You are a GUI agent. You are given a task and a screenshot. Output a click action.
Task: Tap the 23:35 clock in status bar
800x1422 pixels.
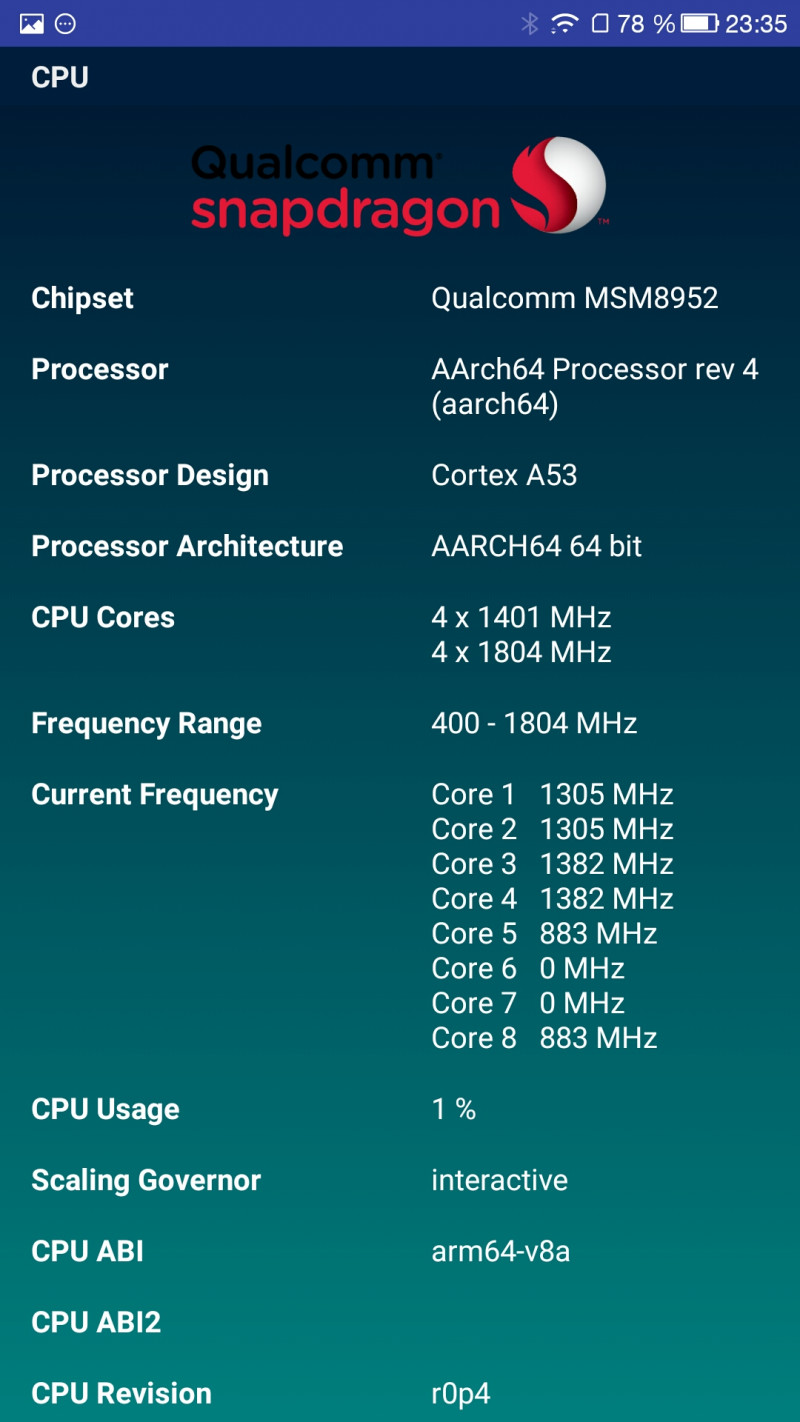point(756,23)
